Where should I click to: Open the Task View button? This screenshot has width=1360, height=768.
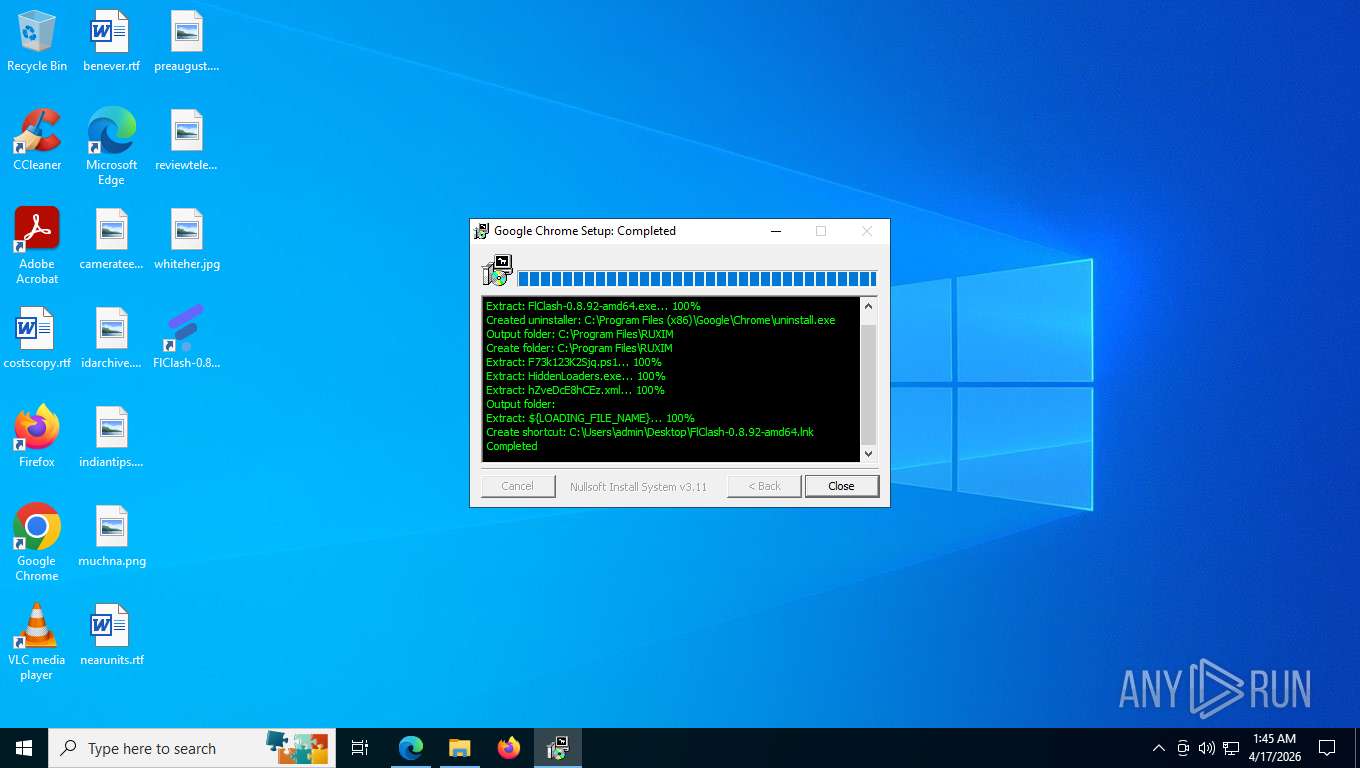pos(360,748)
